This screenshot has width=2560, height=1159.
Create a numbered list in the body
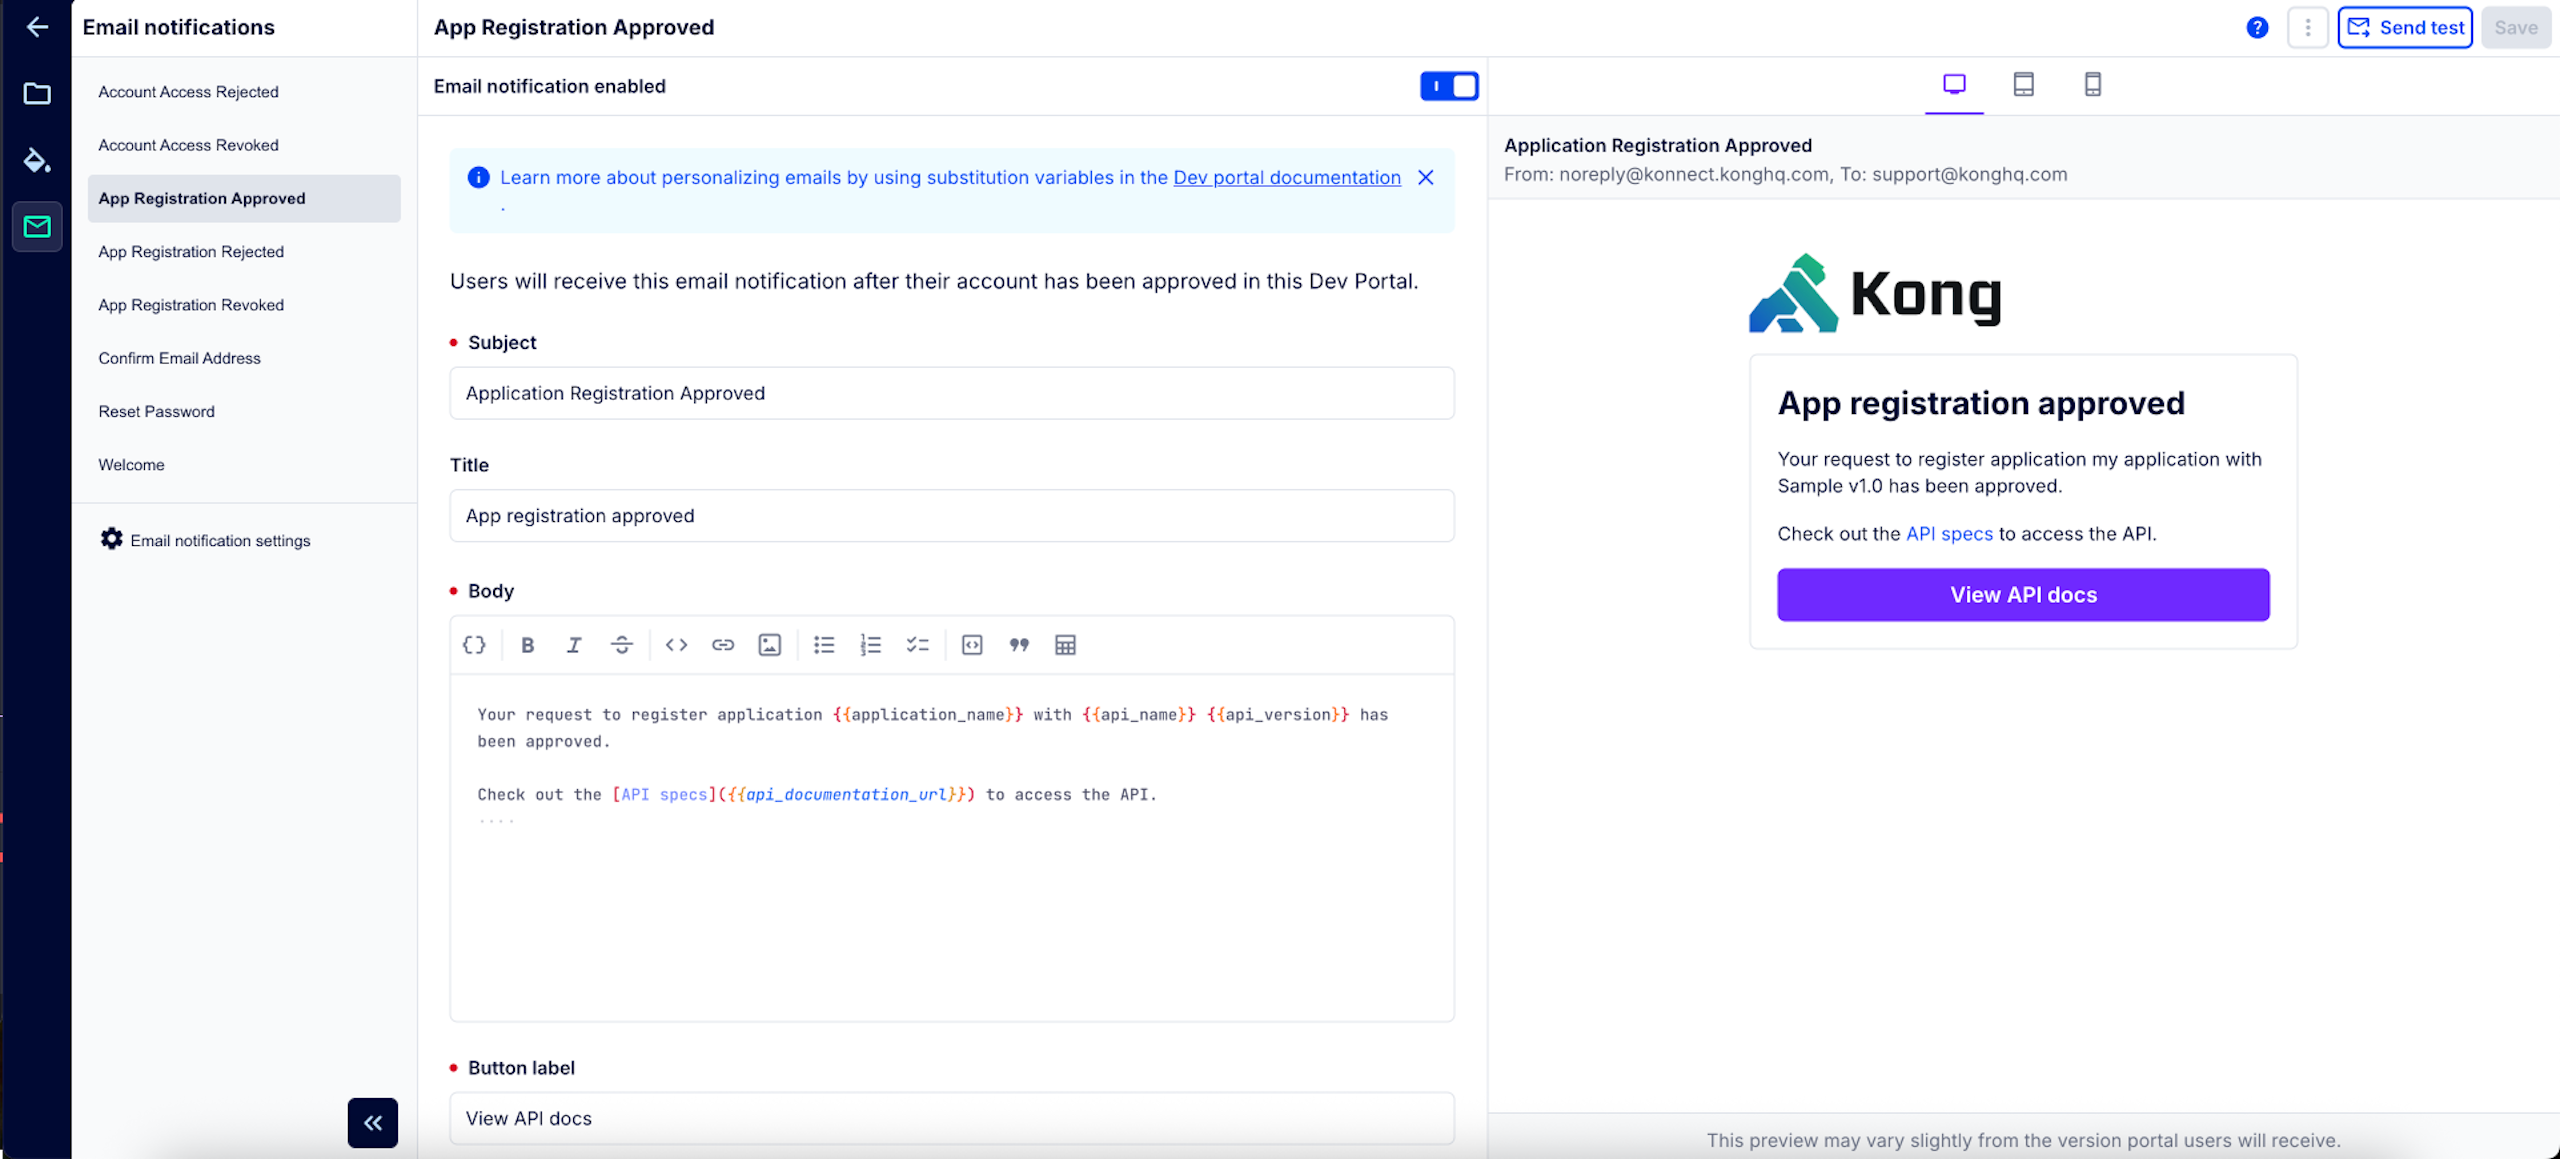pos(870,645)
